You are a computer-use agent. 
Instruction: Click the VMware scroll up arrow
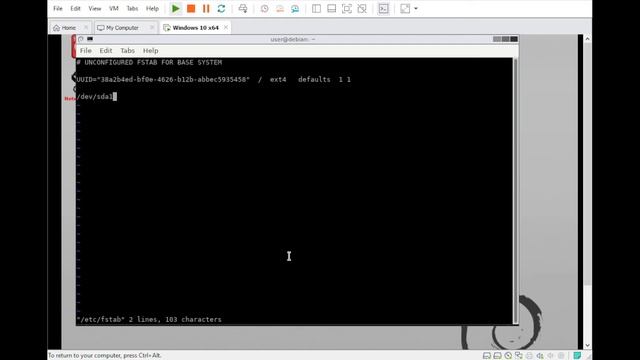coord(587,39)
